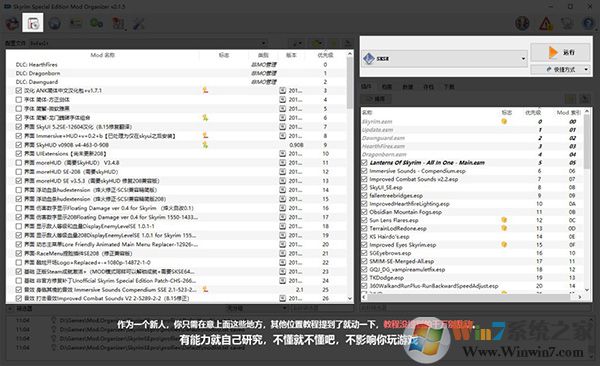
Task: Open the executables gears icon in toolbar
Action: (x=96, y=24)
